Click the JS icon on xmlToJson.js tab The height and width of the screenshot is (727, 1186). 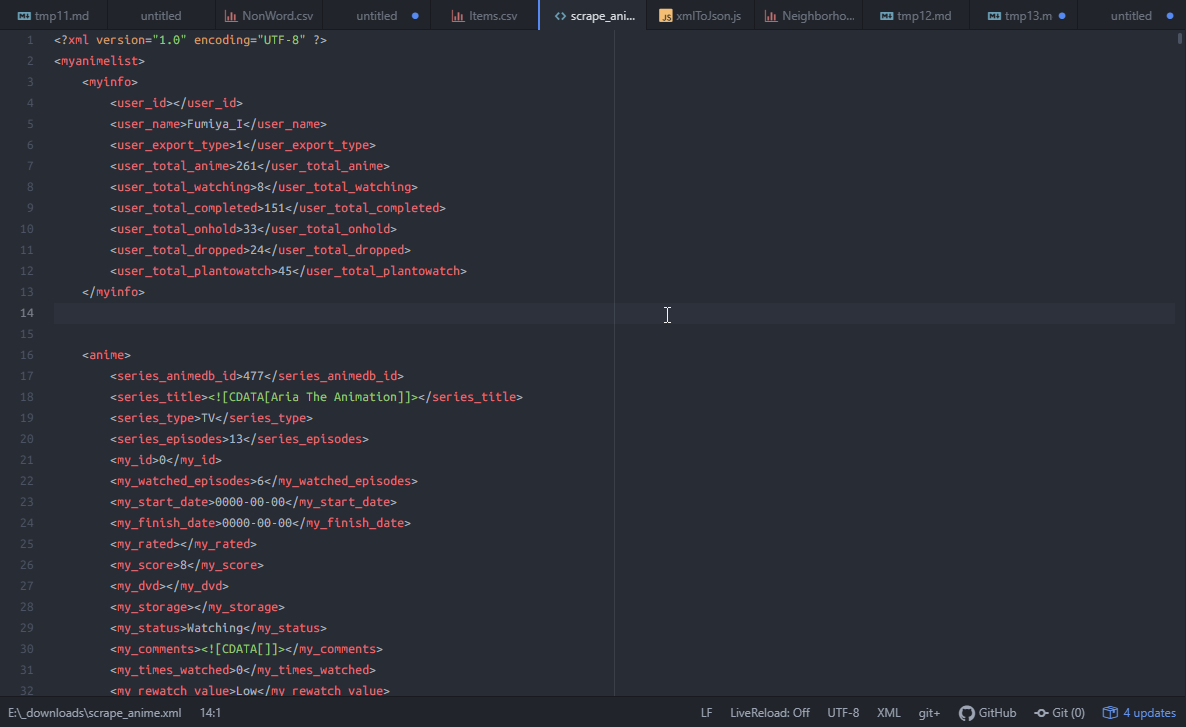pos(665,16)
